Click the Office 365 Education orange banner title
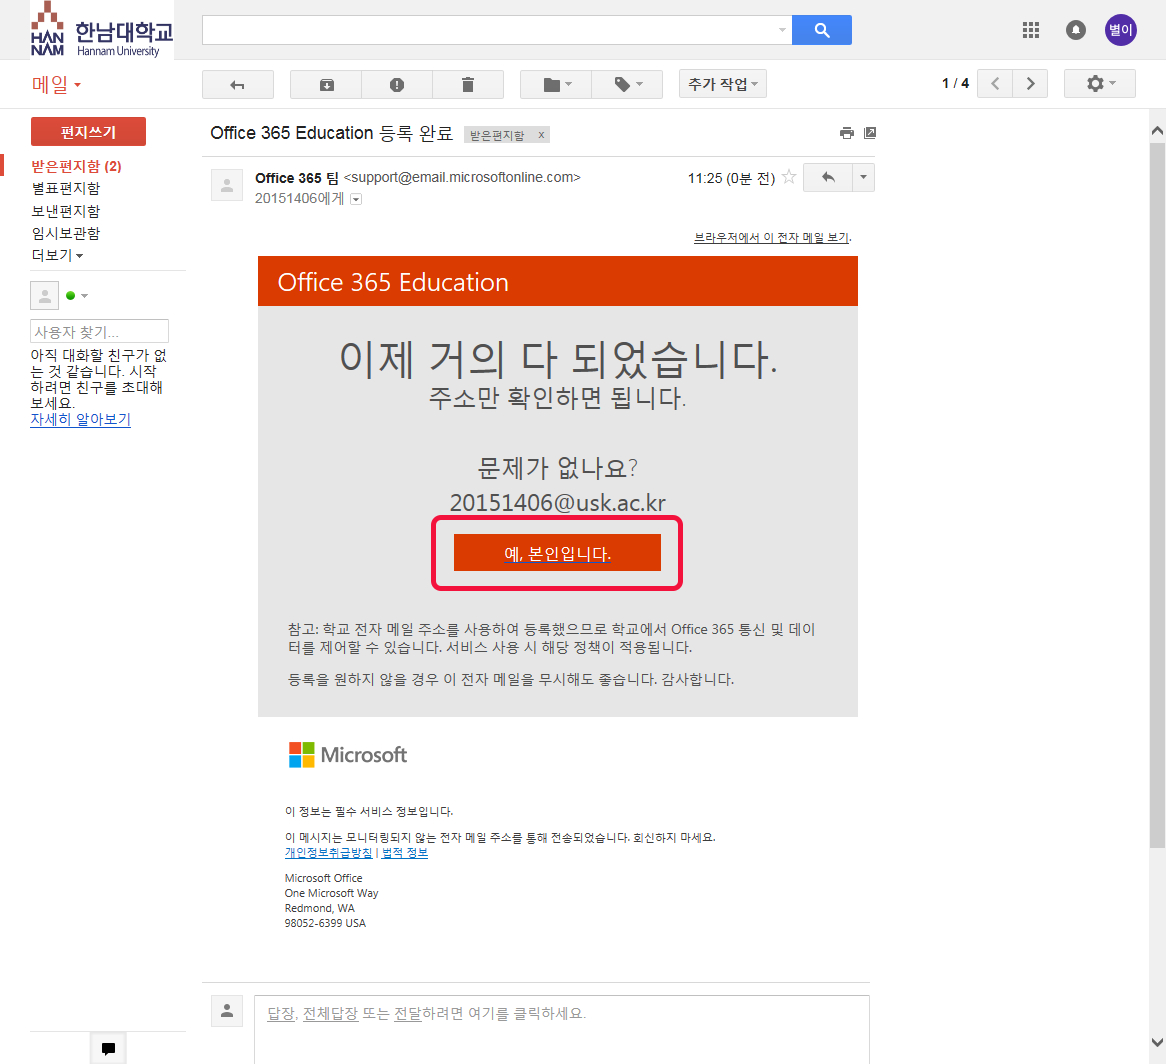This screenshot has height=1064, width=1166. [393, 283]
